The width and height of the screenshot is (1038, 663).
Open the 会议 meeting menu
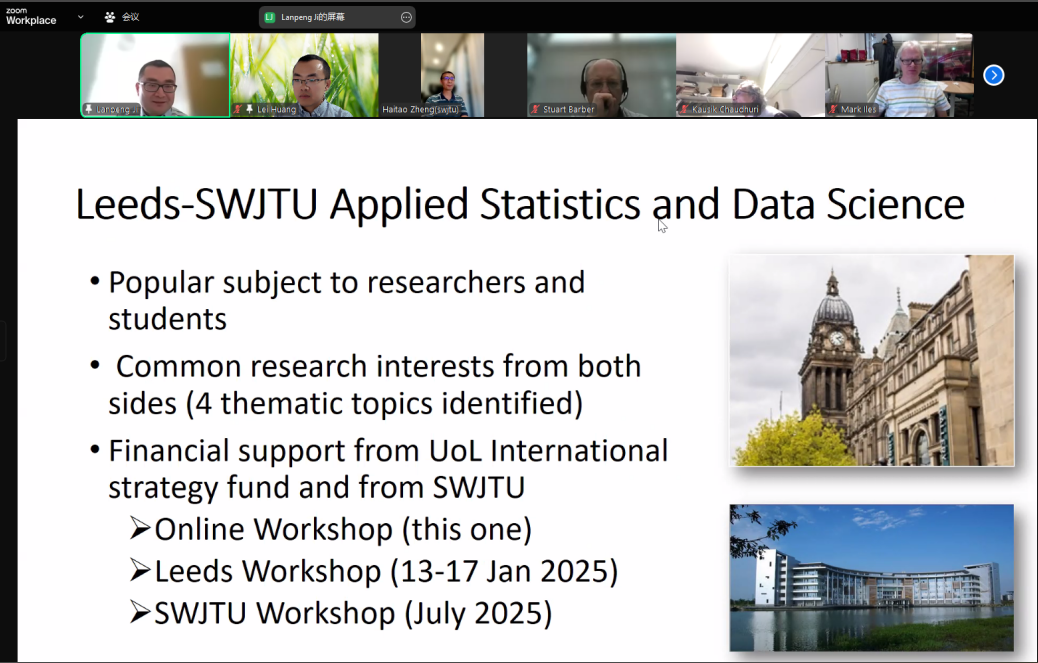pyautogui.click(x=131, y=17)
